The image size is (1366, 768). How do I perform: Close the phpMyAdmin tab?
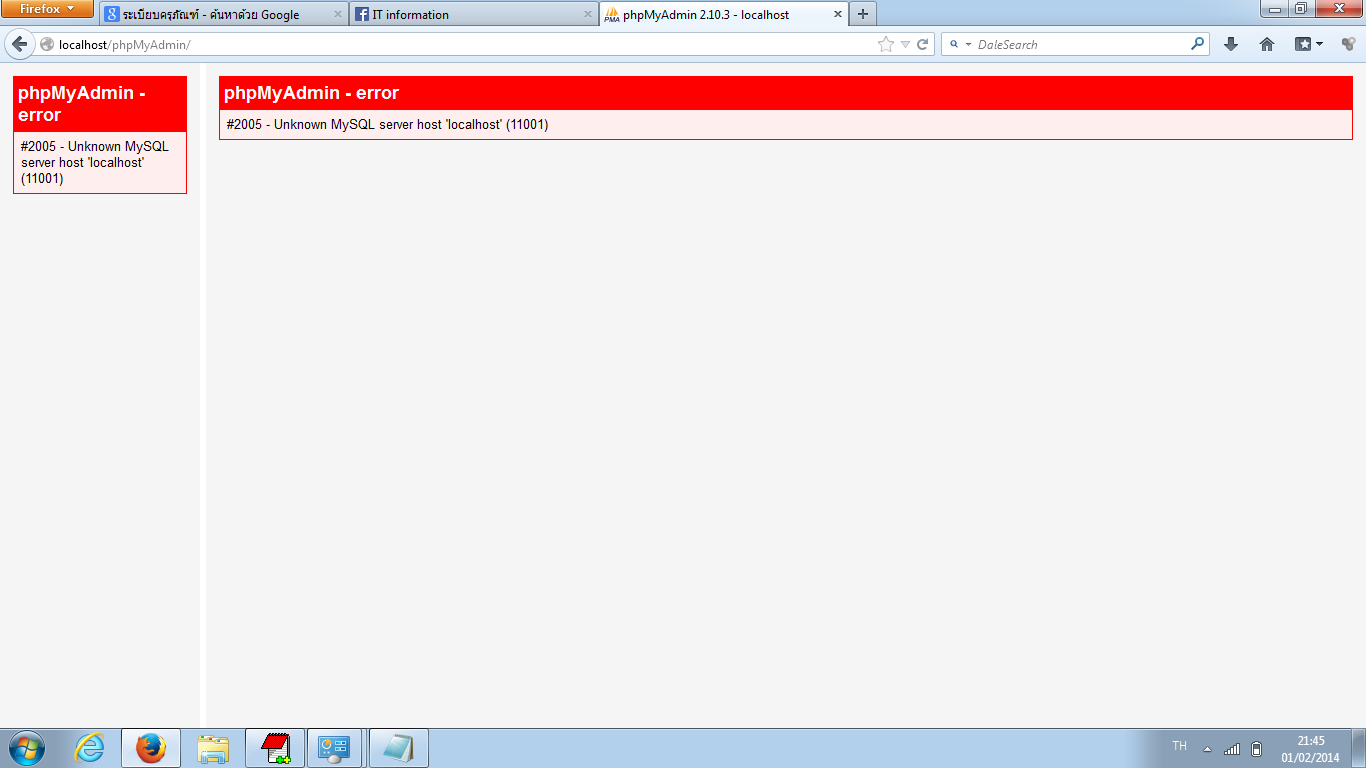[838, 15]
